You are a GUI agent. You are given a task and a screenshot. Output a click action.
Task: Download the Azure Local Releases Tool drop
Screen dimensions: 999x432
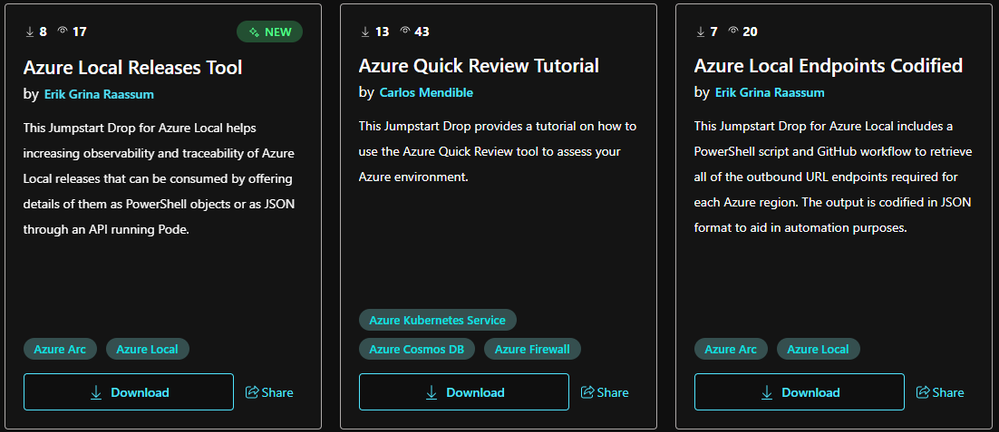click(129, 392)
